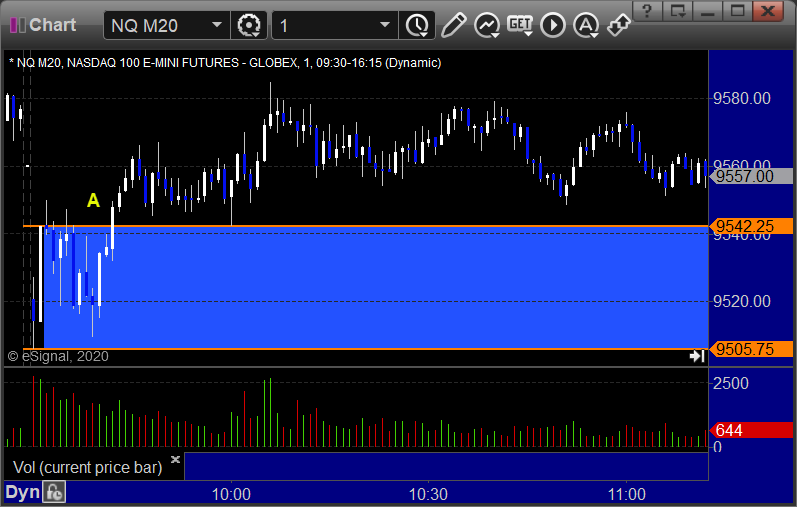Click the bar replay play icon
797x507 pixels.
(553, 25)
